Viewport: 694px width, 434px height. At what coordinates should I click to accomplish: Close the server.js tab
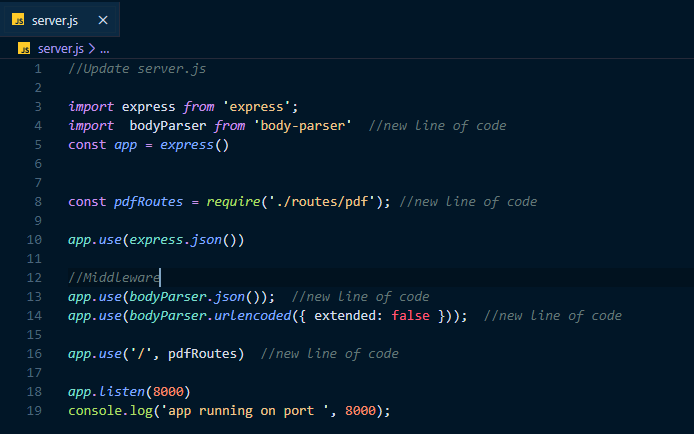pyautogui.click(x=103, y=20)
